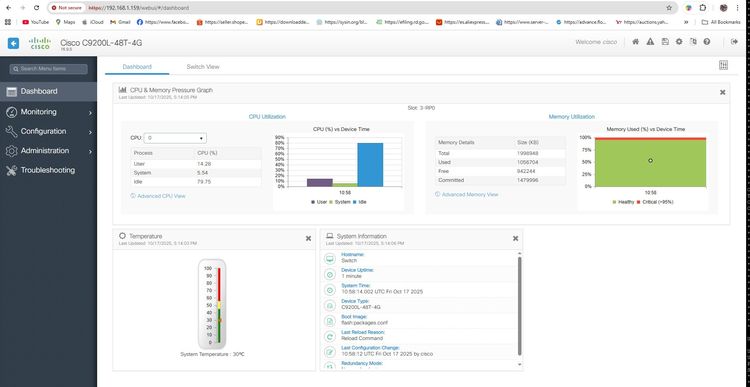The width and height of the screenshot is (750, 387).
Task: Click the system temperature thermometer gauge
Action: 212,304
